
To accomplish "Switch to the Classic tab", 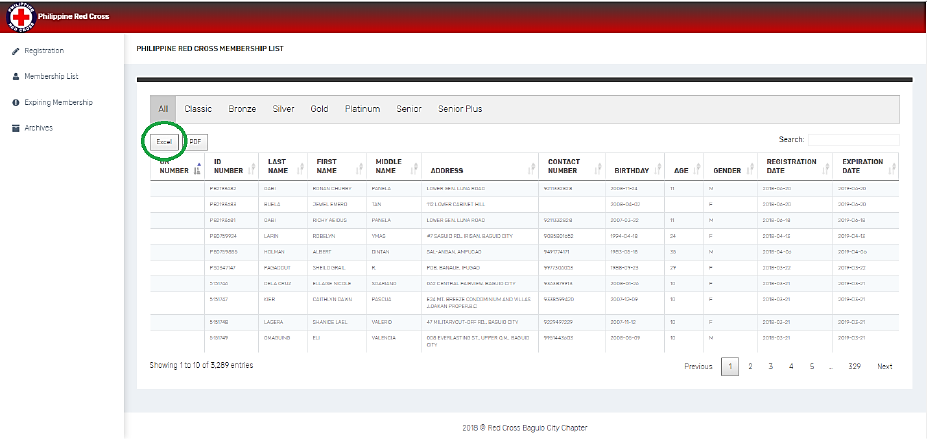I will 198,109.
